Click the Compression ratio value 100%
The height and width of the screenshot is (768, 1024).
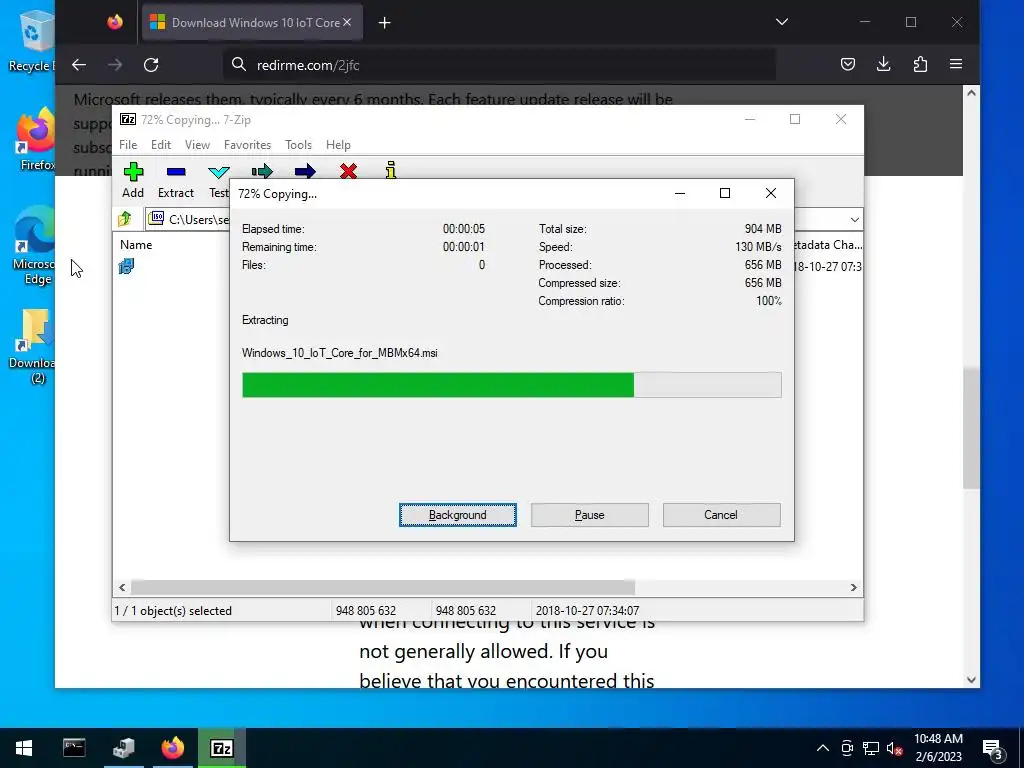point(769,301)
